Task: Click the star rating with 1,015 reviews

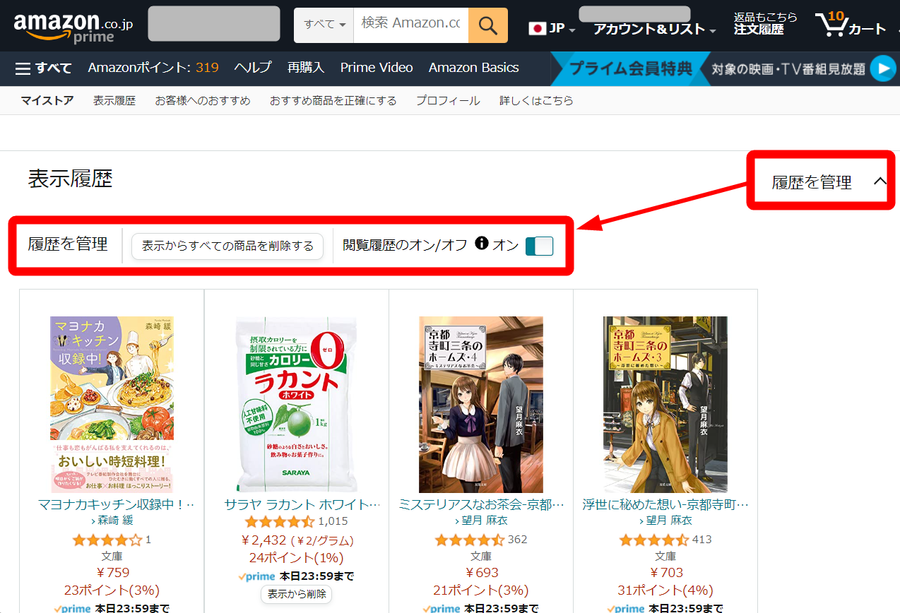Action: [x=280, y=522]
